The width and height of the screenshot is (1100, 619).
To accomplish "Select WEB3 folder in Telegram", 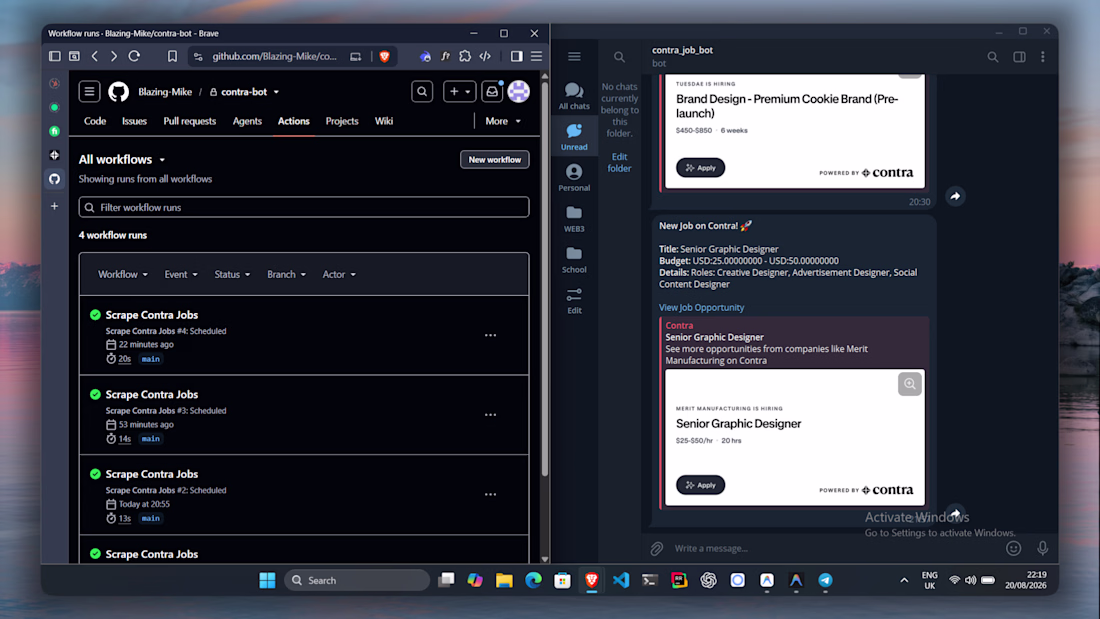I will point(574,218).
